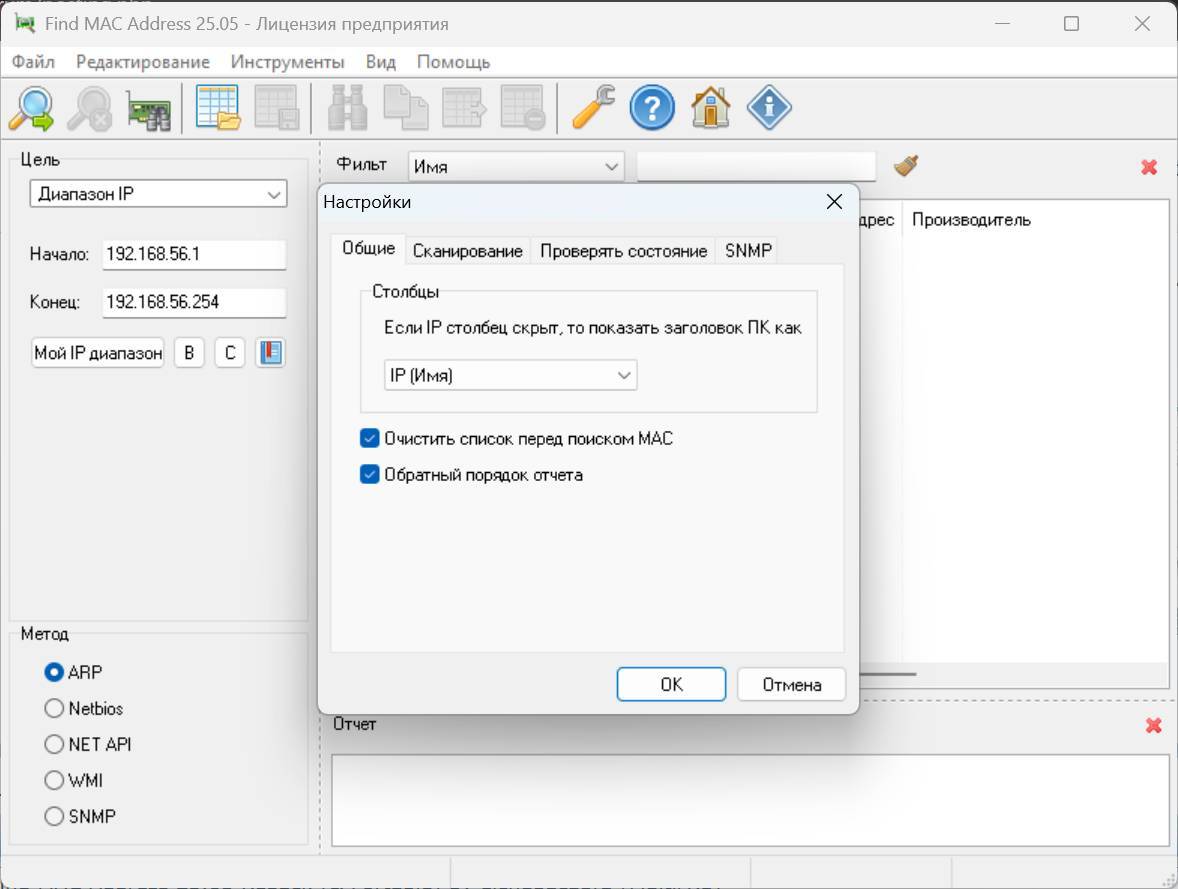Open the IP (Имя) dropdown in settings
The image size is (1178, 889).
point(510,375)
